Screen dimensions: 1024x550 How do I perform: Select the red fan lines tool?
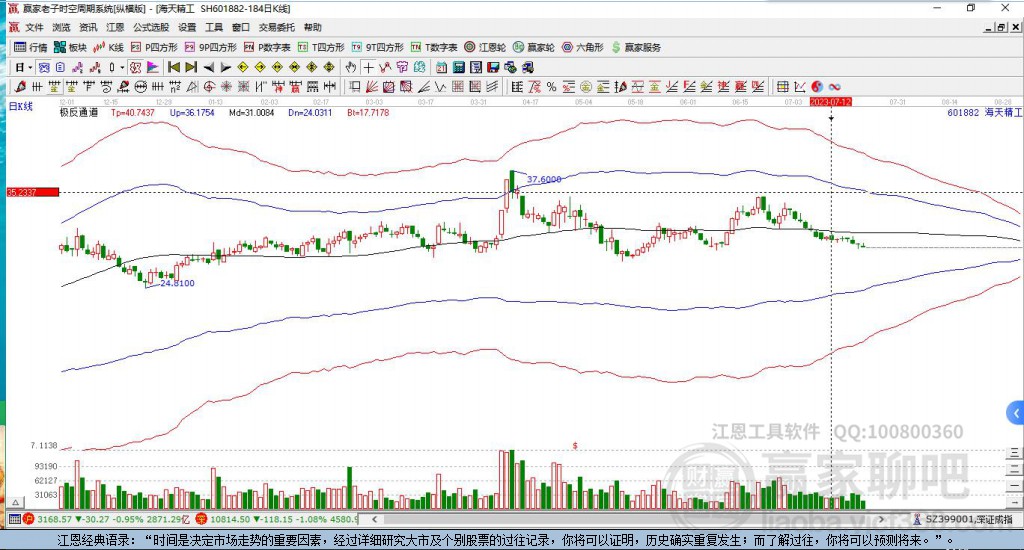372,87
